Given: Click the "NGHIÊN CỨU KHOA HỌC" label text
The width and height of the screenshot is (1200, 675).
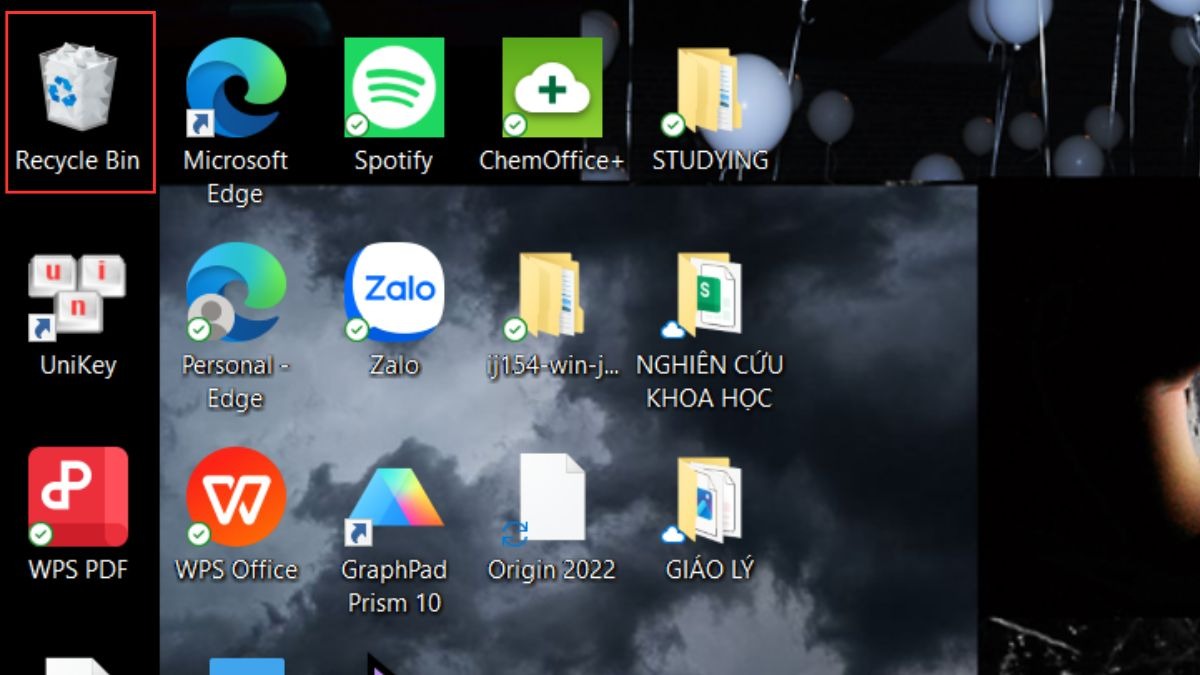Looking at the screenshot, I should pos(710,380).
